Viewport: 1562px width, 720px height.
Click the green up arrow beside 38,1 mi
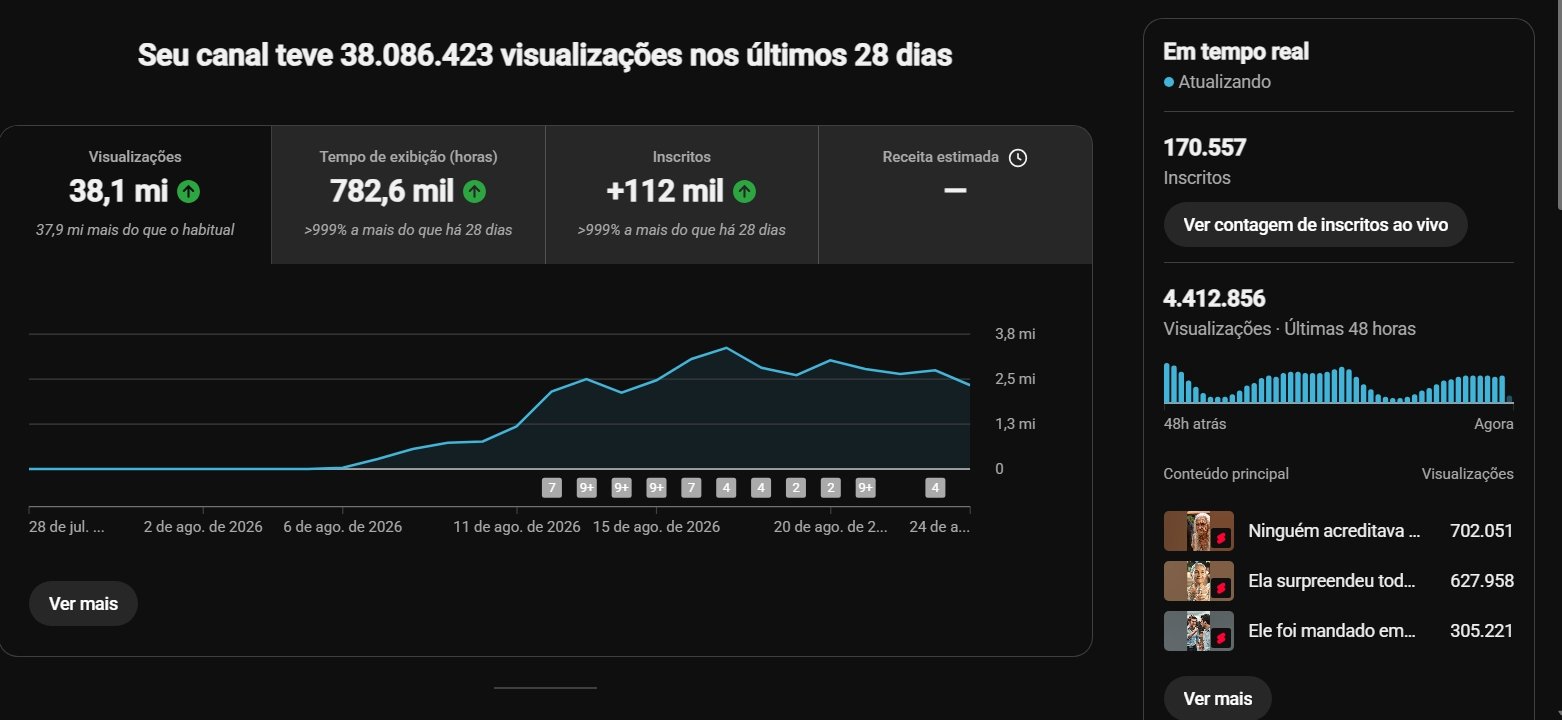(x=189, y=191)
